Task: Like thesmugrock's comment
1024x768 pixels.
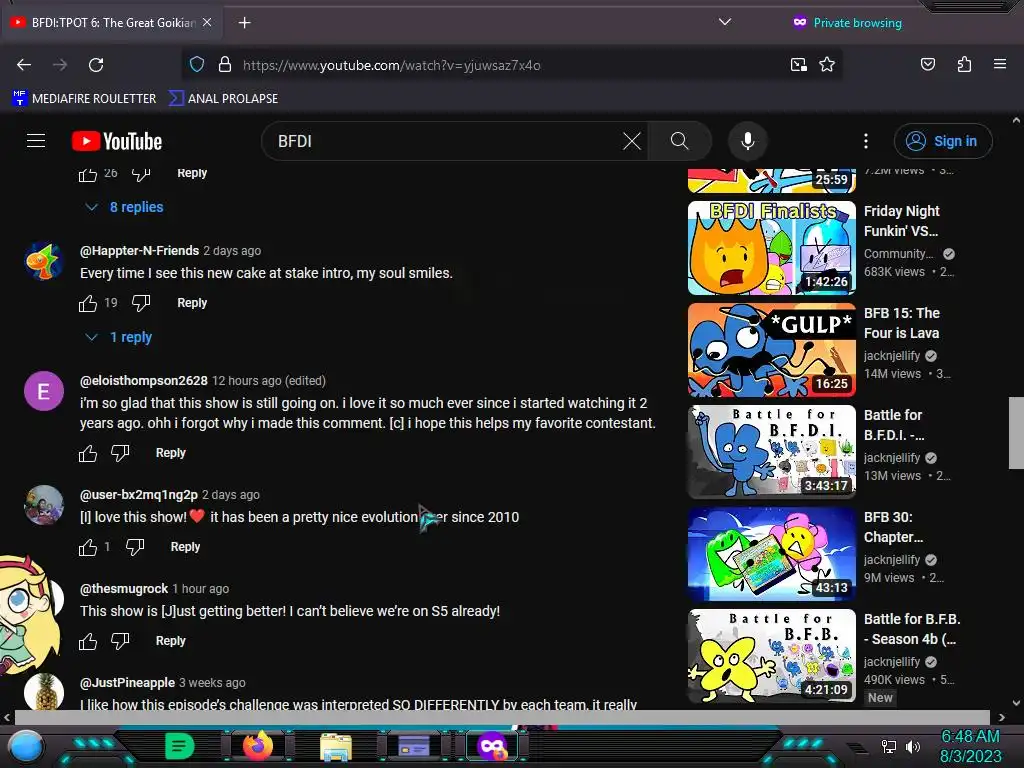Action: (88, 641)
